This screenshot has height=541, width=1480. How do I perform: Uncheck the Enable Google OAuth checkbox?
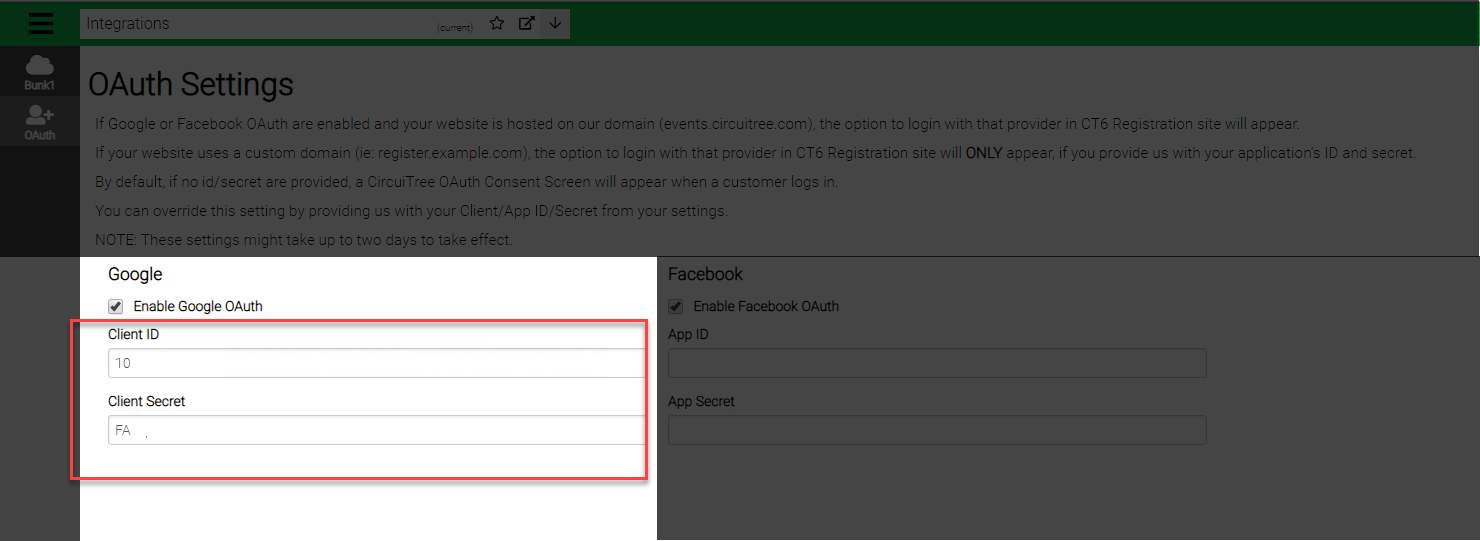(x=116, y=306)
